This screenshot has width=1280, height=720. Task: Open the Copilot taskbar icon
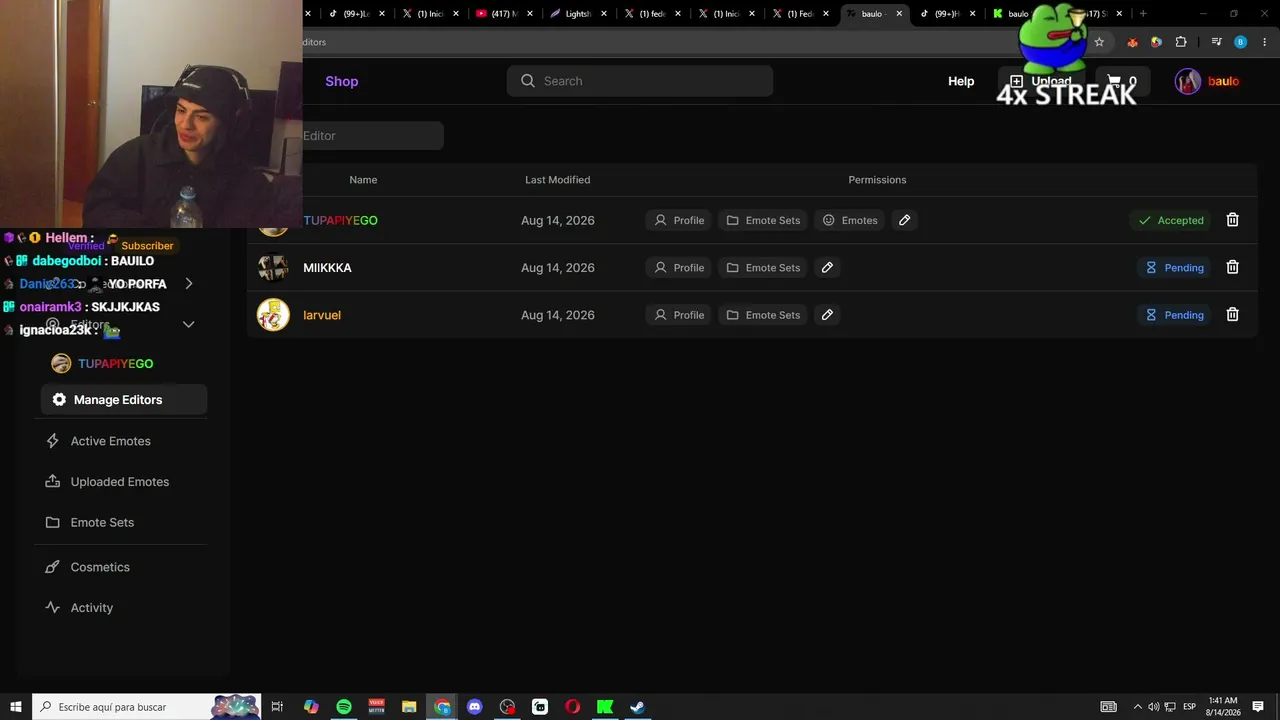point(311,707)
